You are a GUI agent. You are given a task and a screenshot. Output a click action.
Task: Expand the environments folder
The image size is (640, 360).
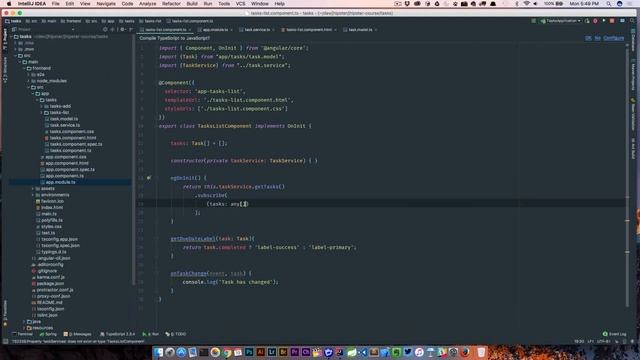click(33, 195)
